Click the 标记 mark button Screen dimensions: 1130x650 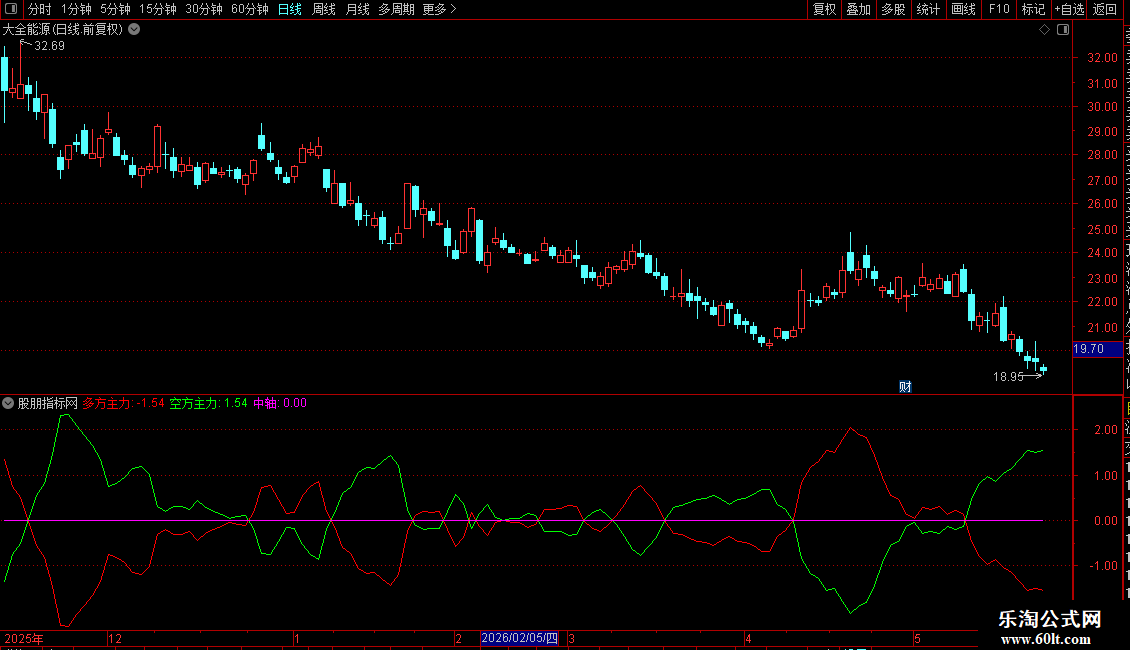click(x=1033, y=9)
